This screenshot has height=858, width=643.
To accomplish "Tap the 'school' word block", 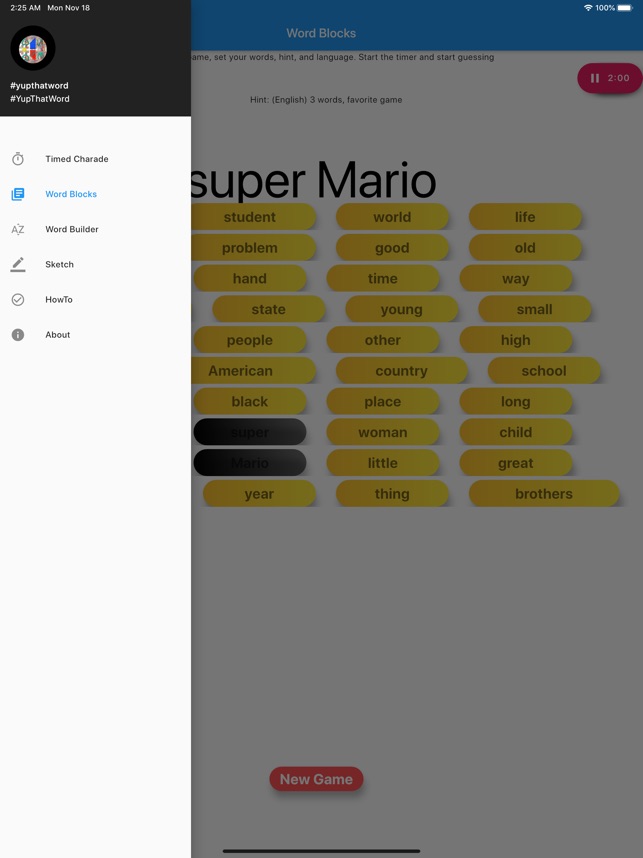I will [x=544, y=370].
